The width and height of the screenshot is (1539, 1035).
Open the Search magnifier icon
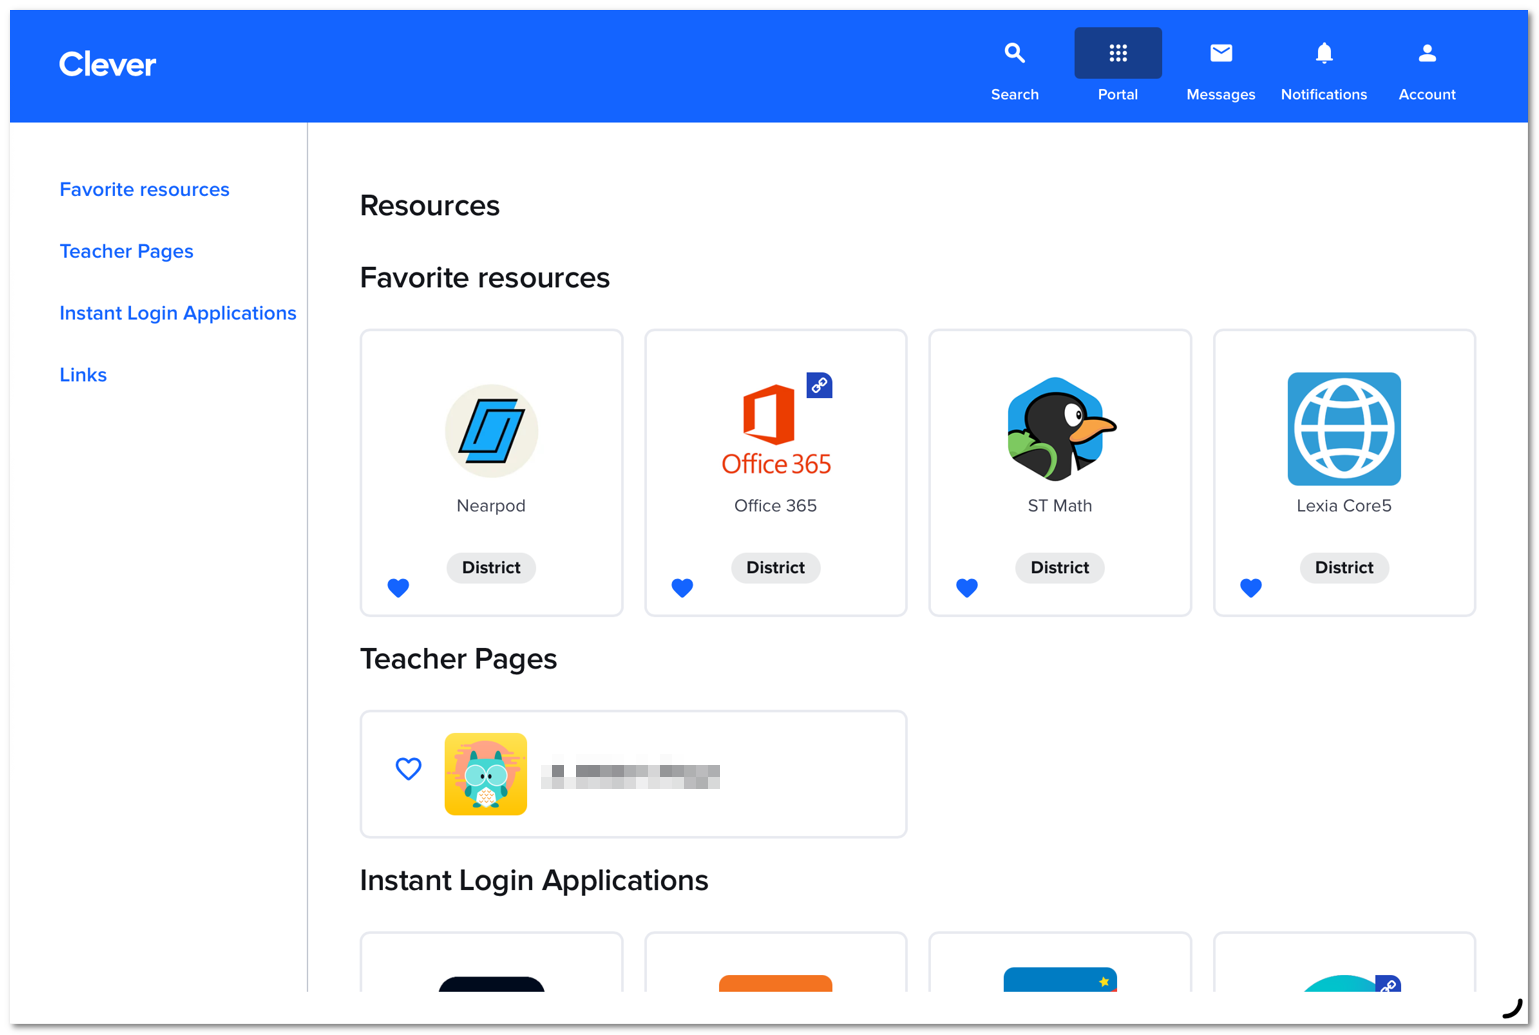tap(1014, 53)
